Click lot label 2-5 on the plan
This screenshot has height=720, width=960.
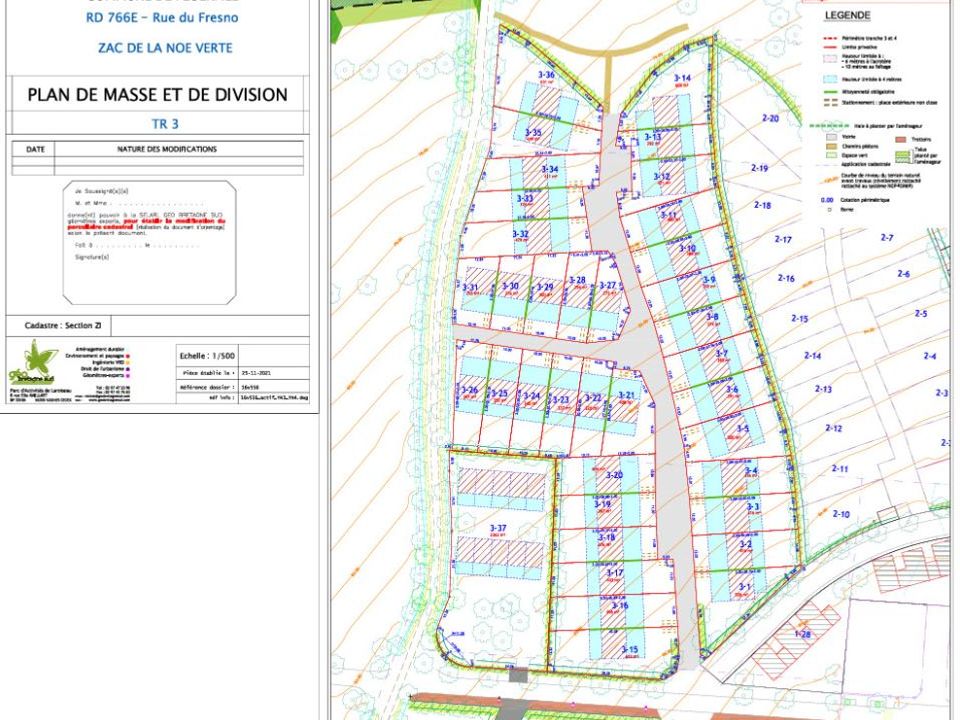921,313
